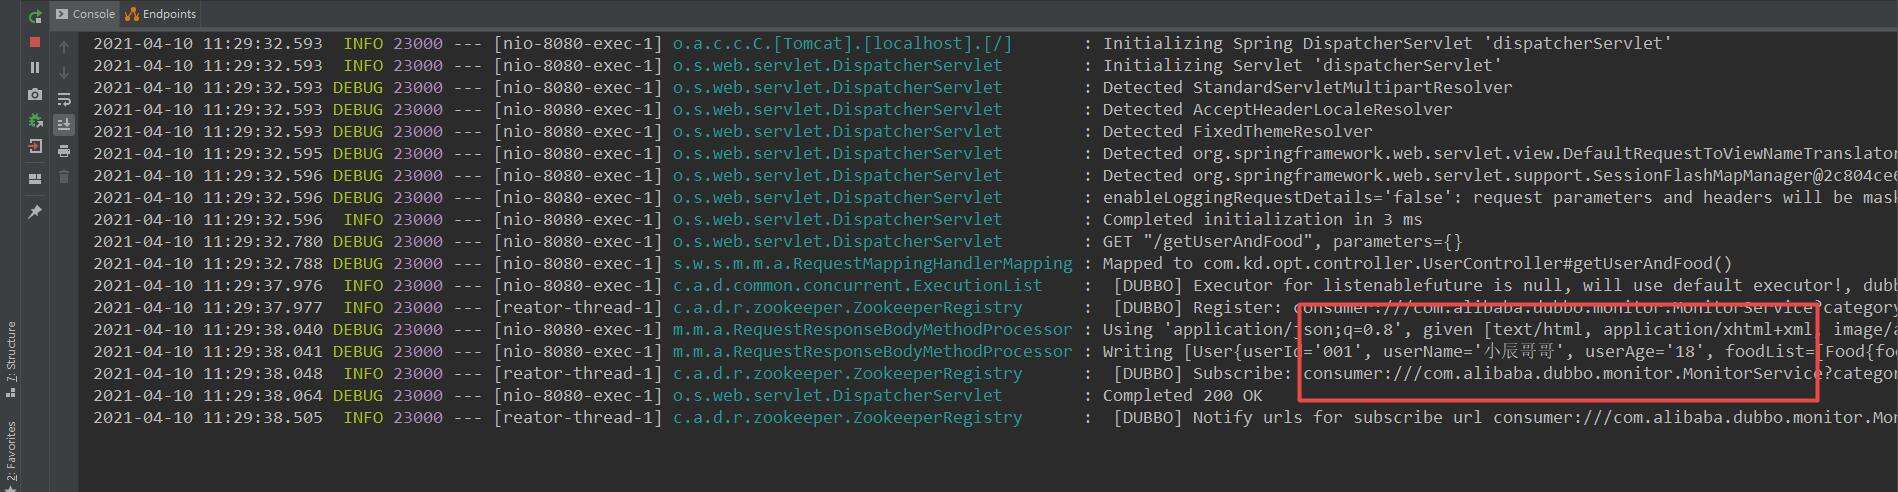Switch to the Console tab
The width and height of the screenshot is (1898, 492).
click(x=86, y=14)
